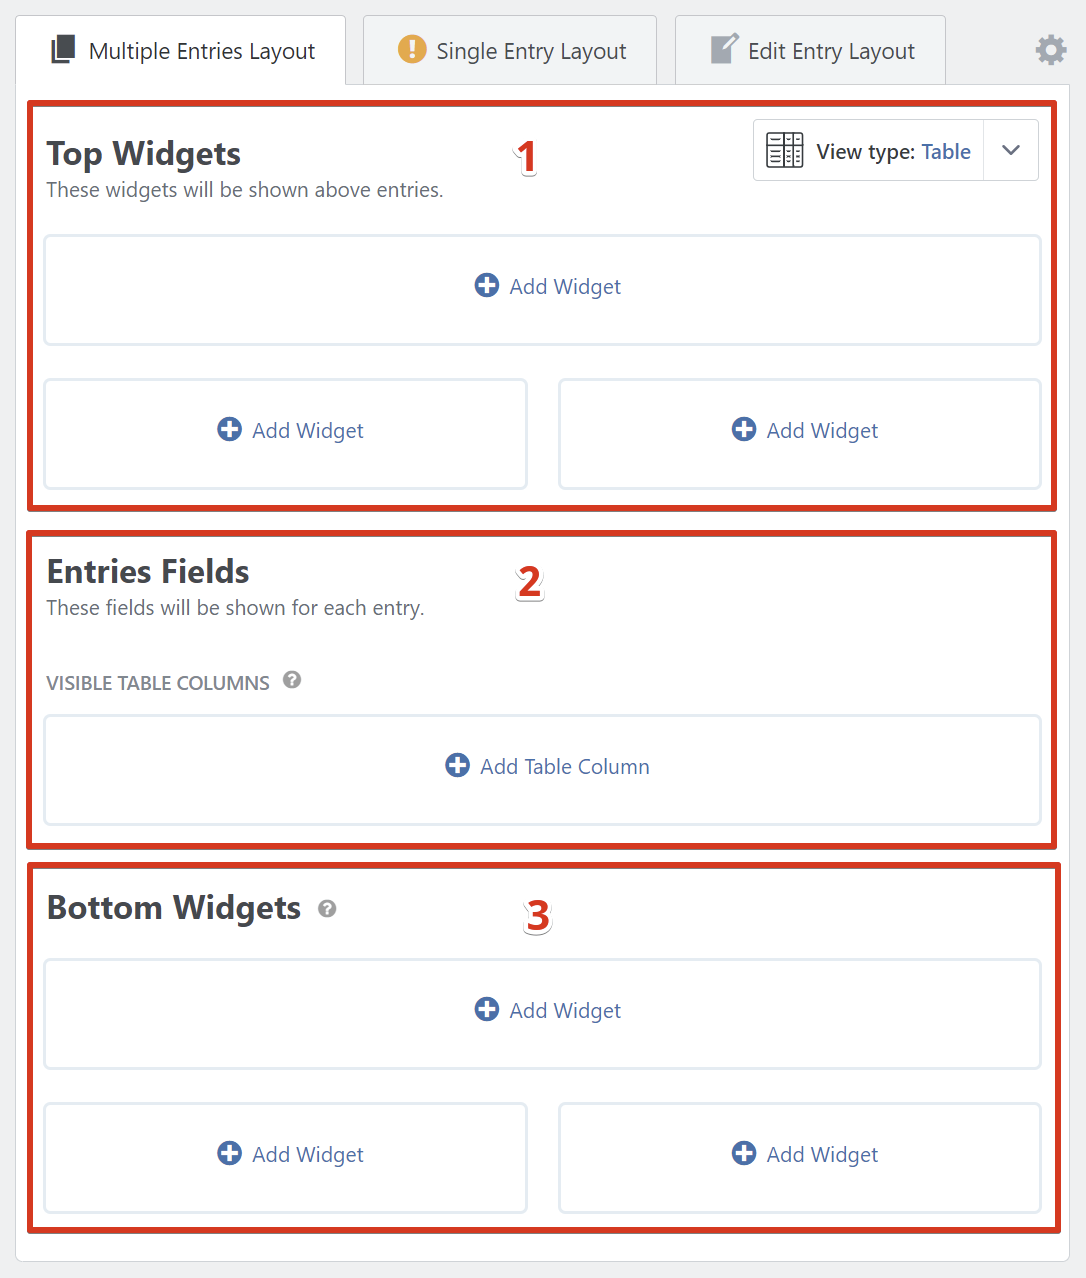Open the Edit Entry Layout tab
This screenshot has width=1086, height=1278.
click(x=830, y=51)
